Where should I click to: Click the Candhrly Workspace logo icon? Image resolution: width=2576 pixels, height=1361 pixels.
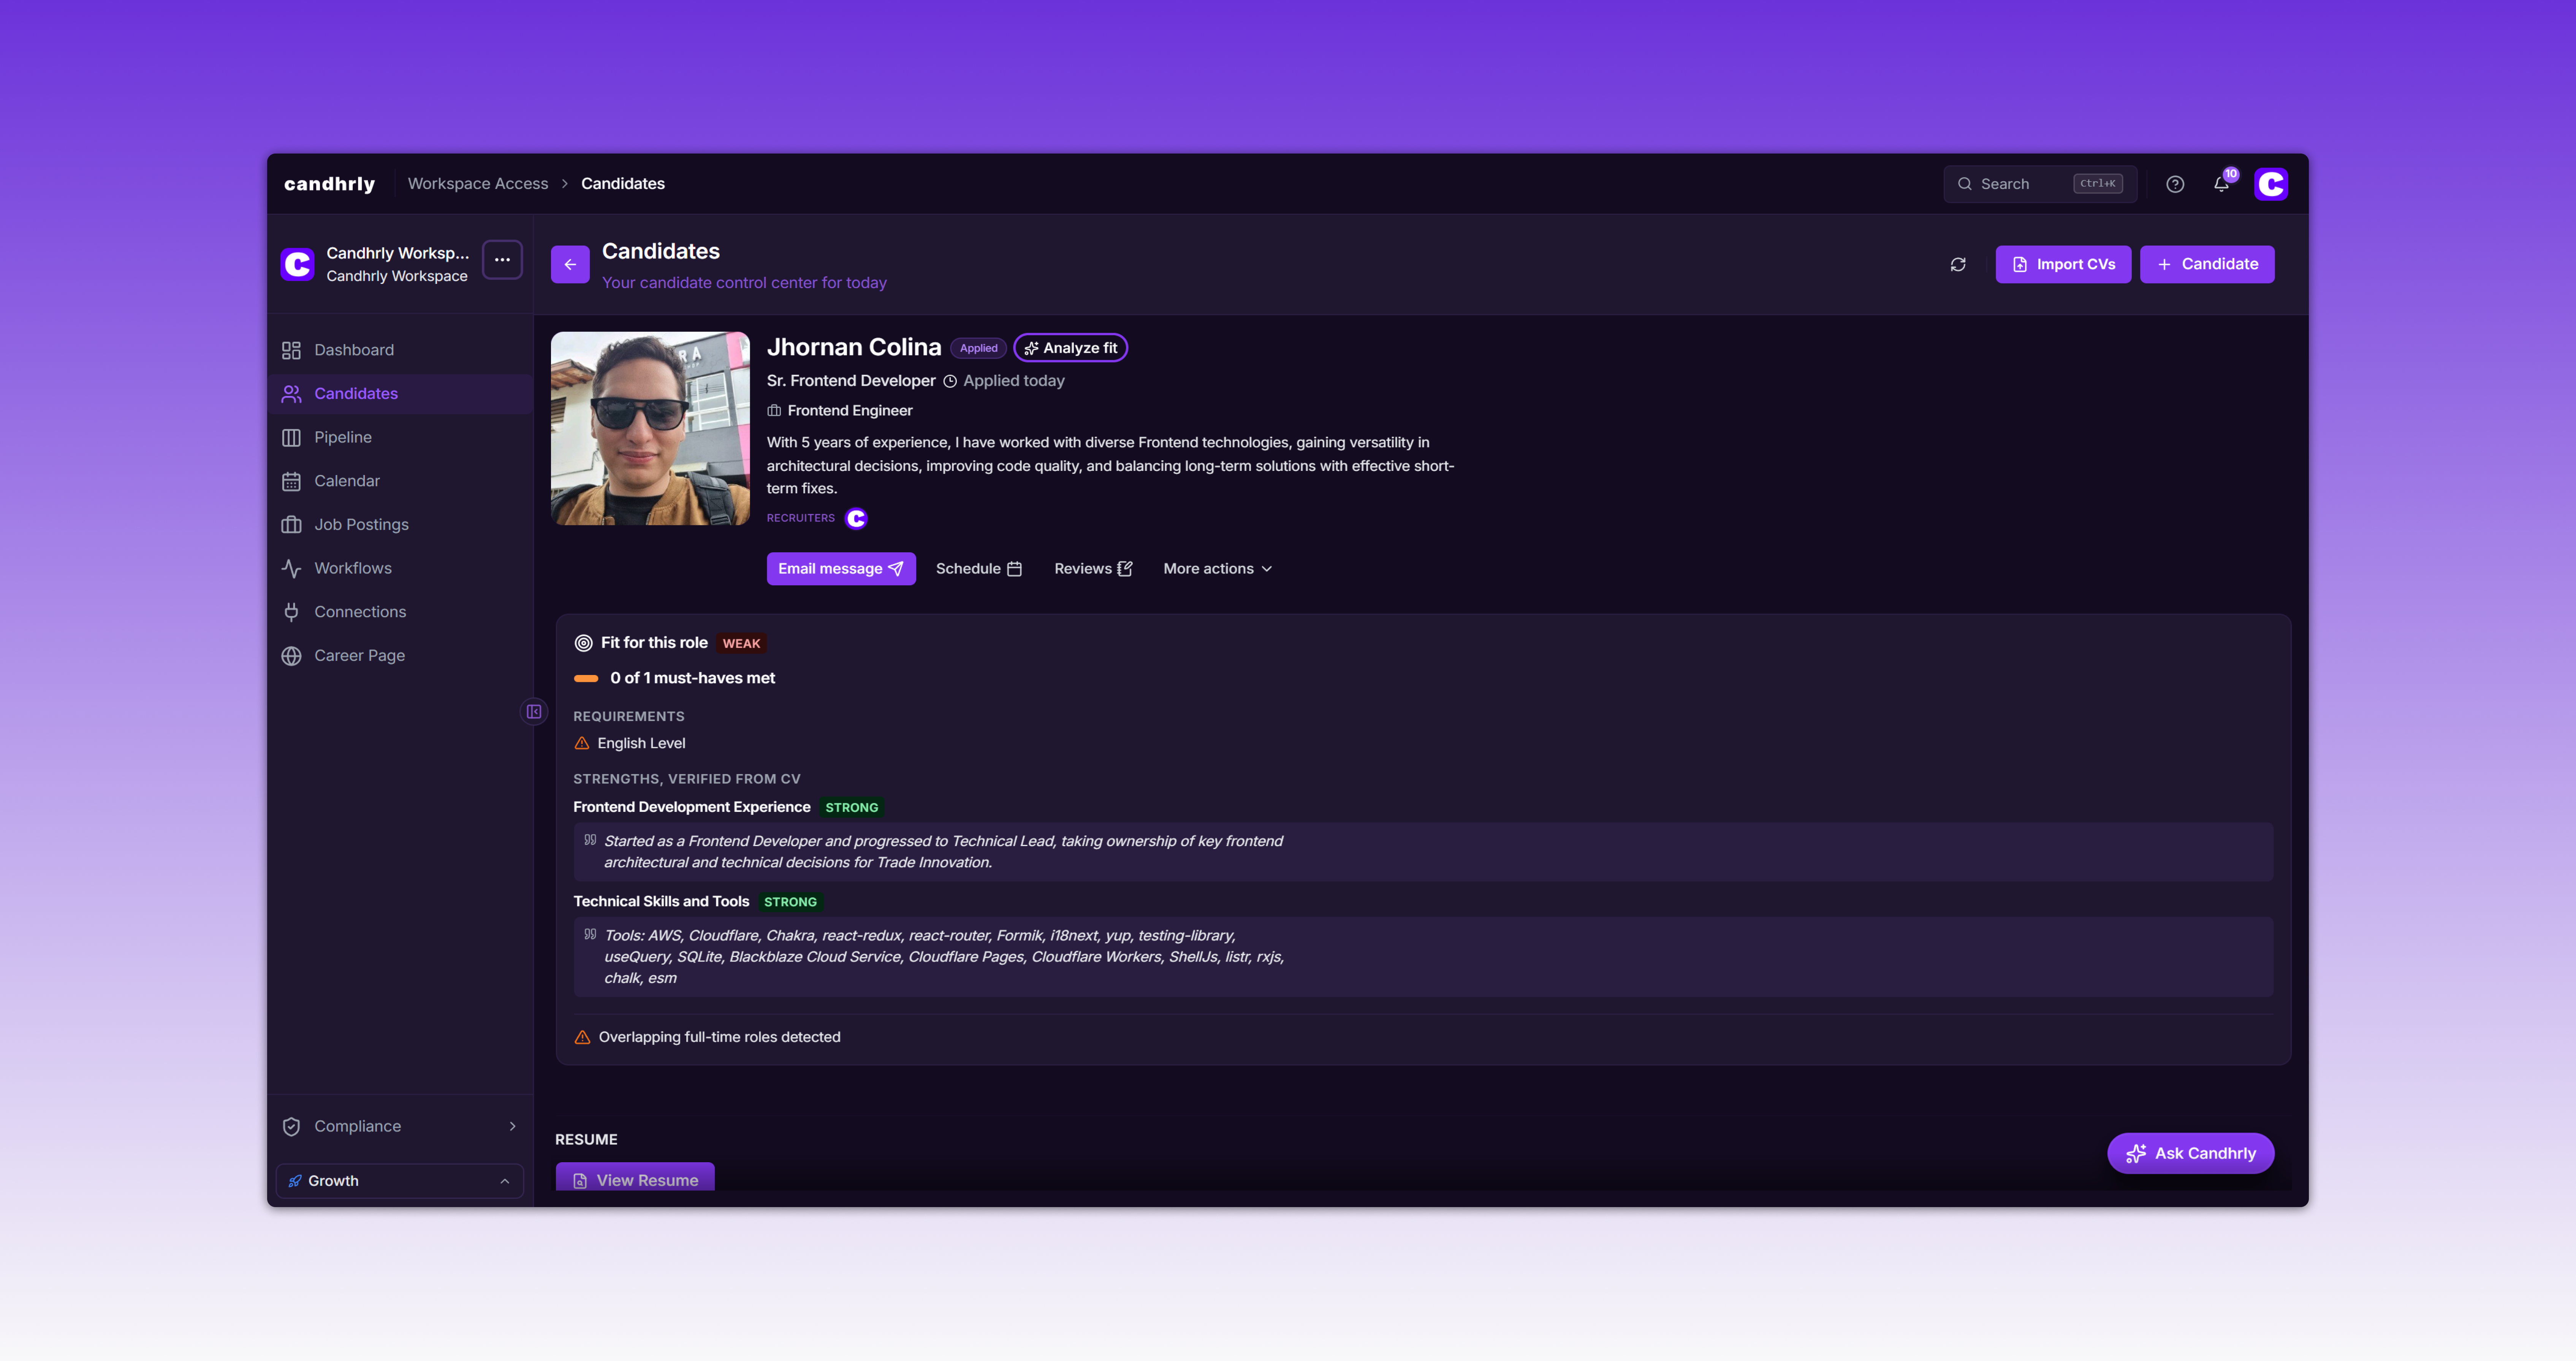[x=297, y=264]
